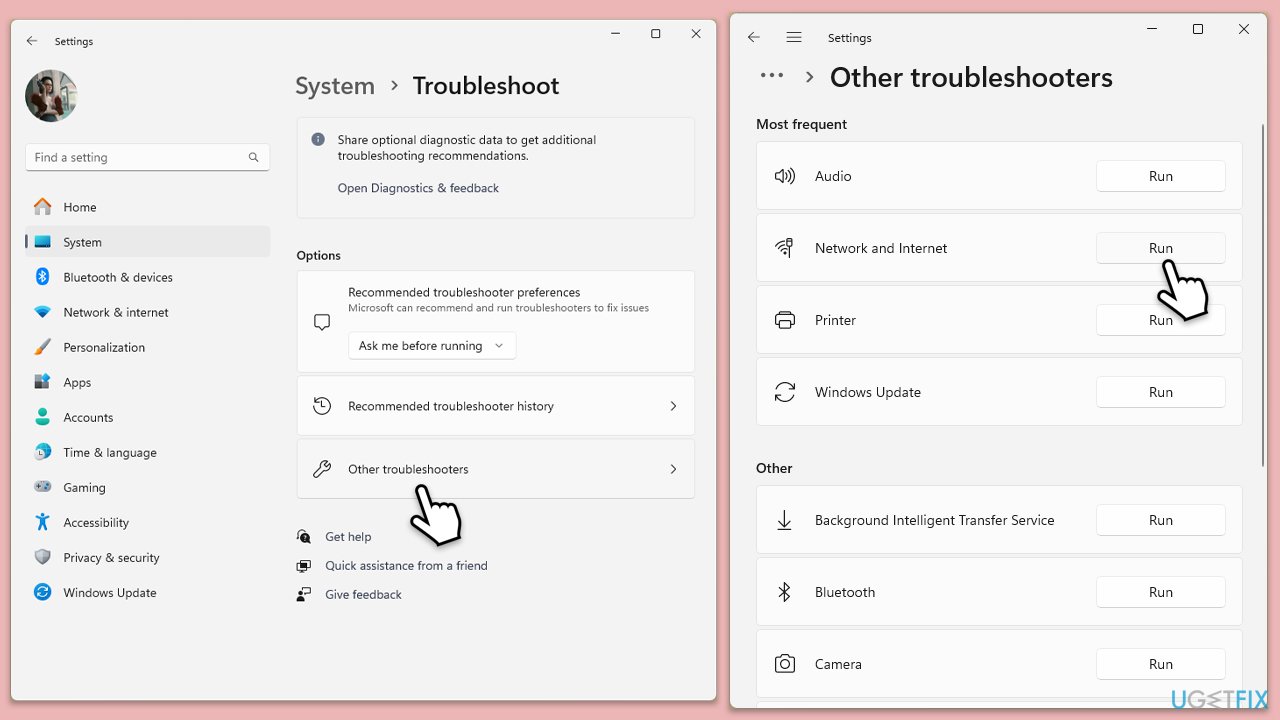
Task: Open the Ask me before running dropdown
Action: coord(431,345)
